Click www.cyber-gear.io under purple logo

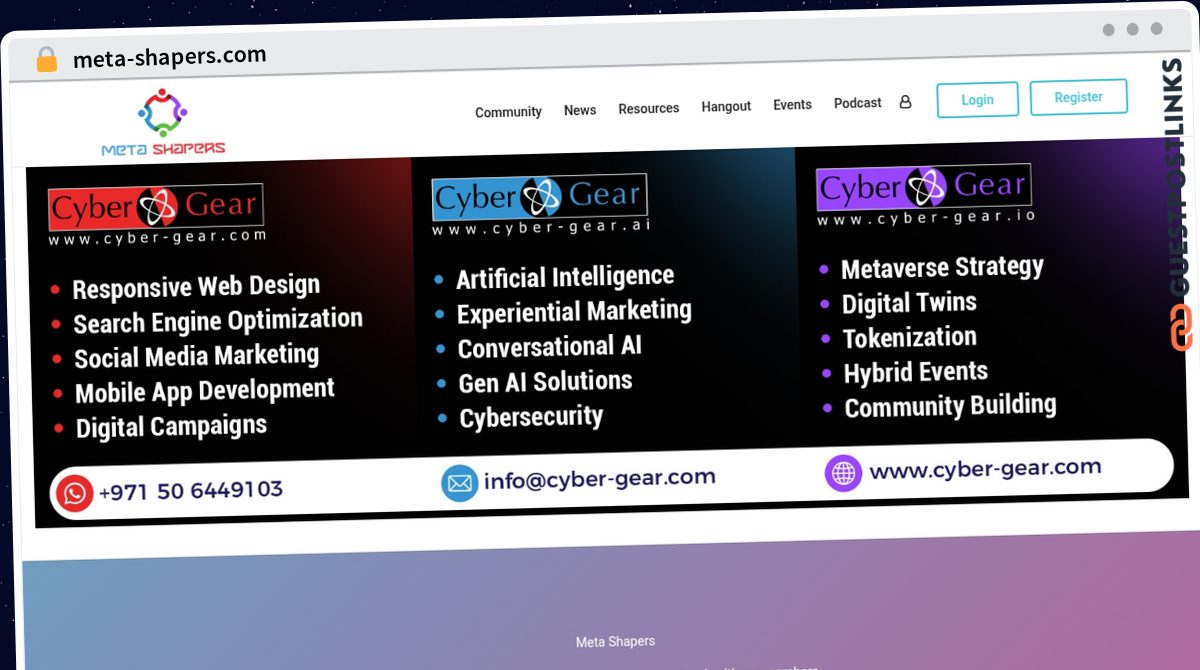click(x=926, y=216)
